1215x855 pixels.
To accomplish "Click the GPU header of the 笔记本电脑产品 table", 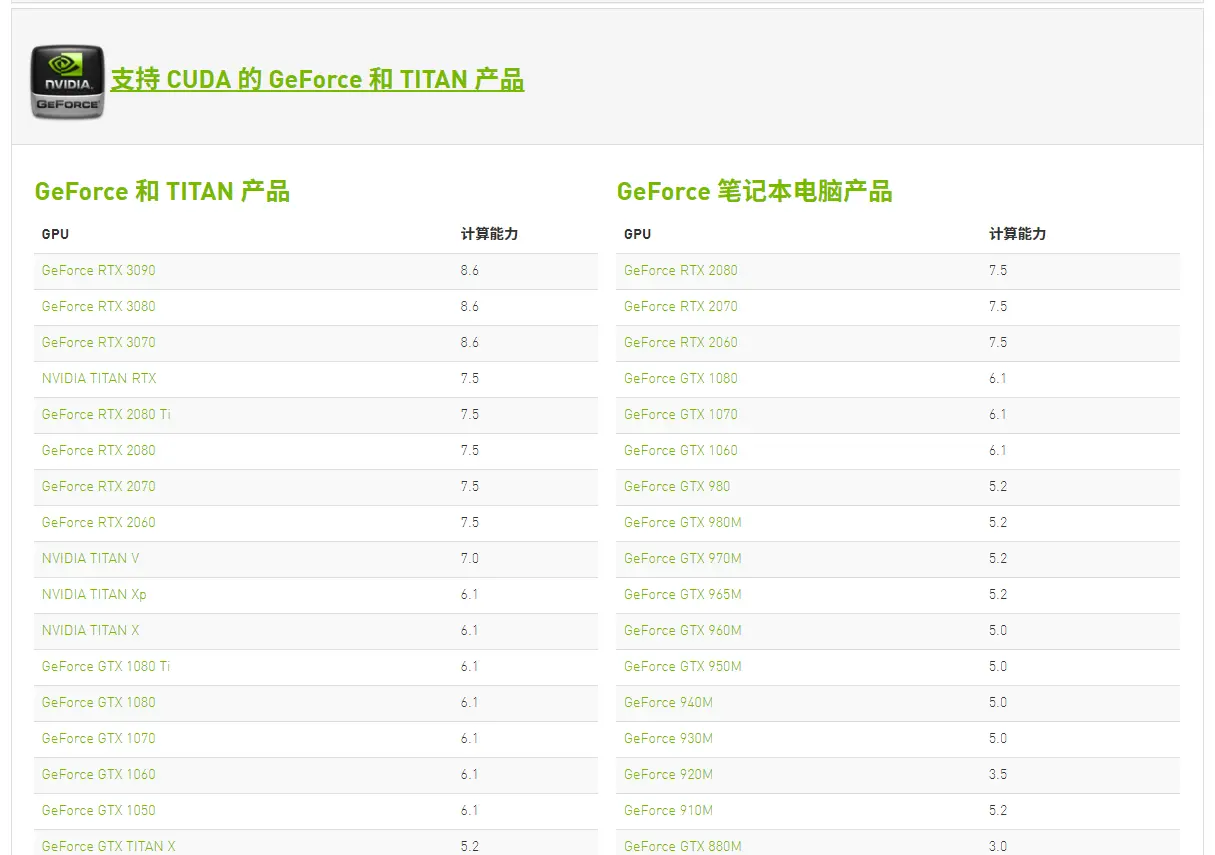I will coord(637,234).
